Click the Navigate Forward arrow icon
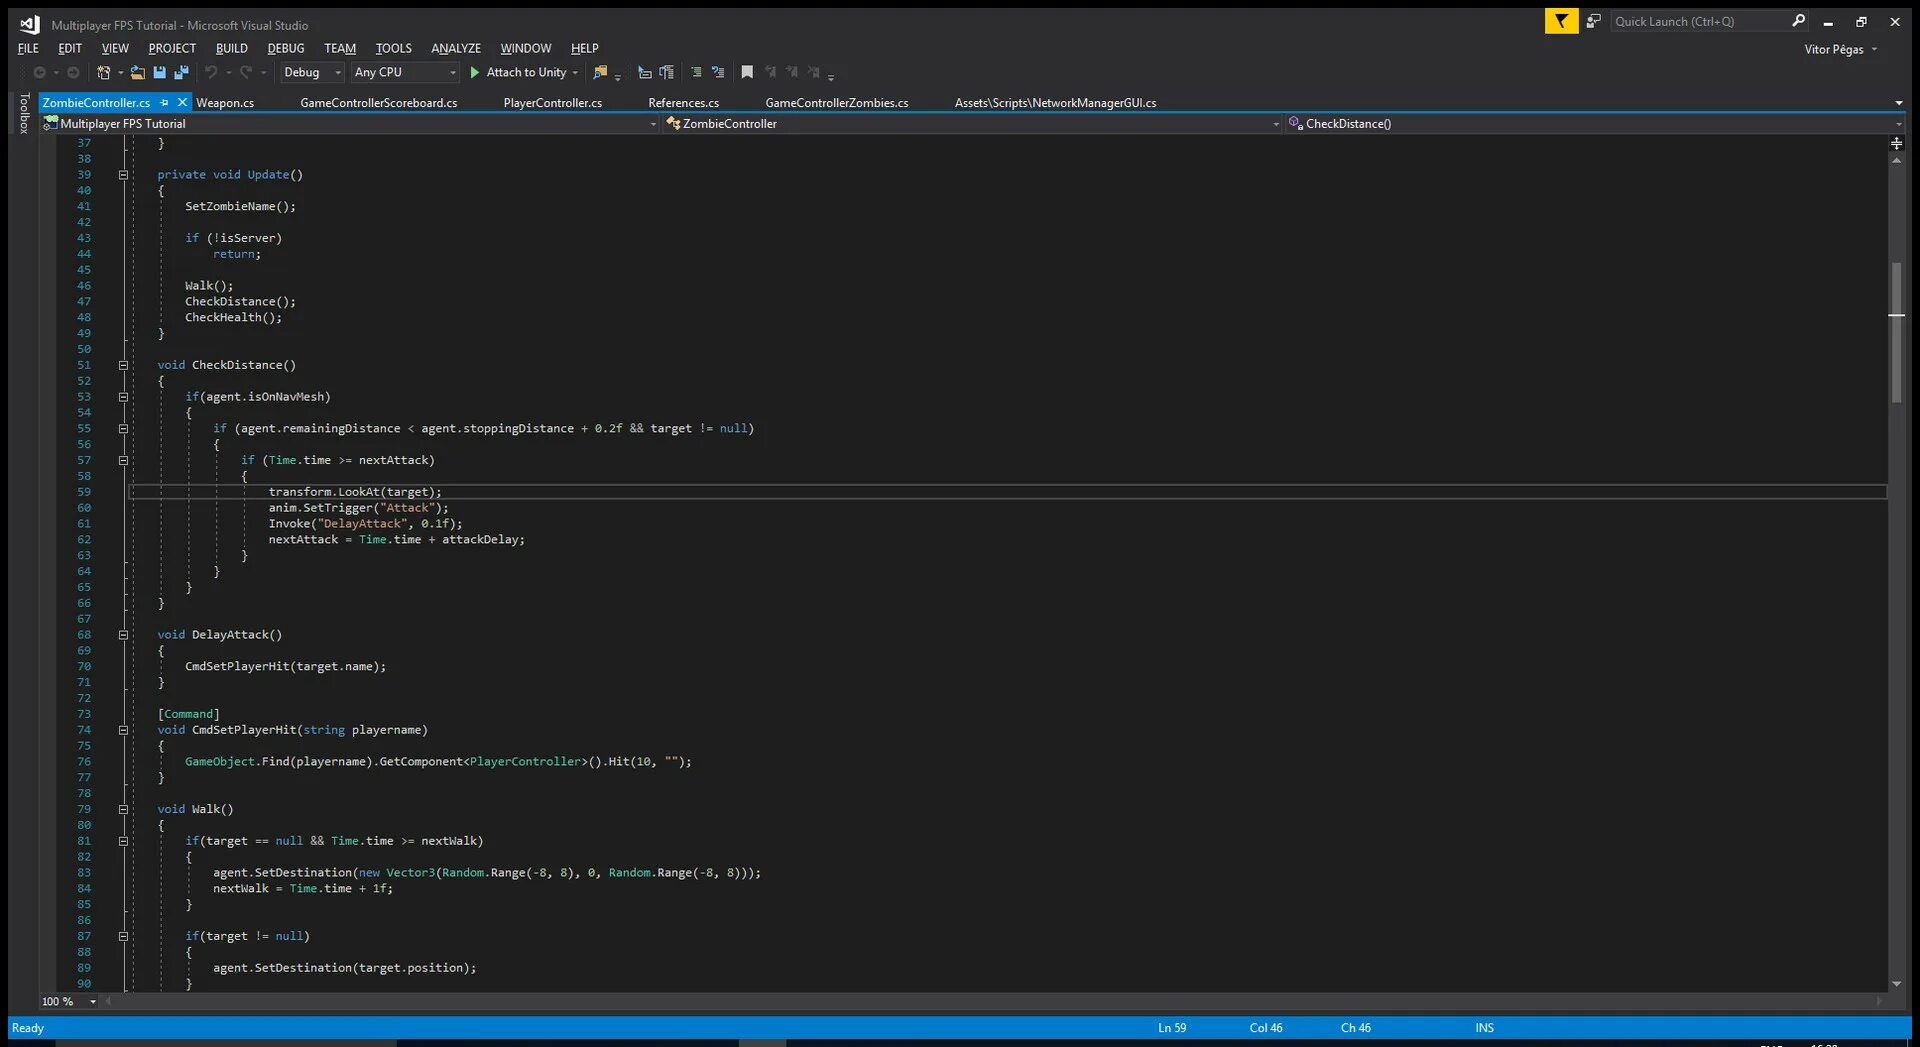 pyautogui.click(x=73, y=73)
